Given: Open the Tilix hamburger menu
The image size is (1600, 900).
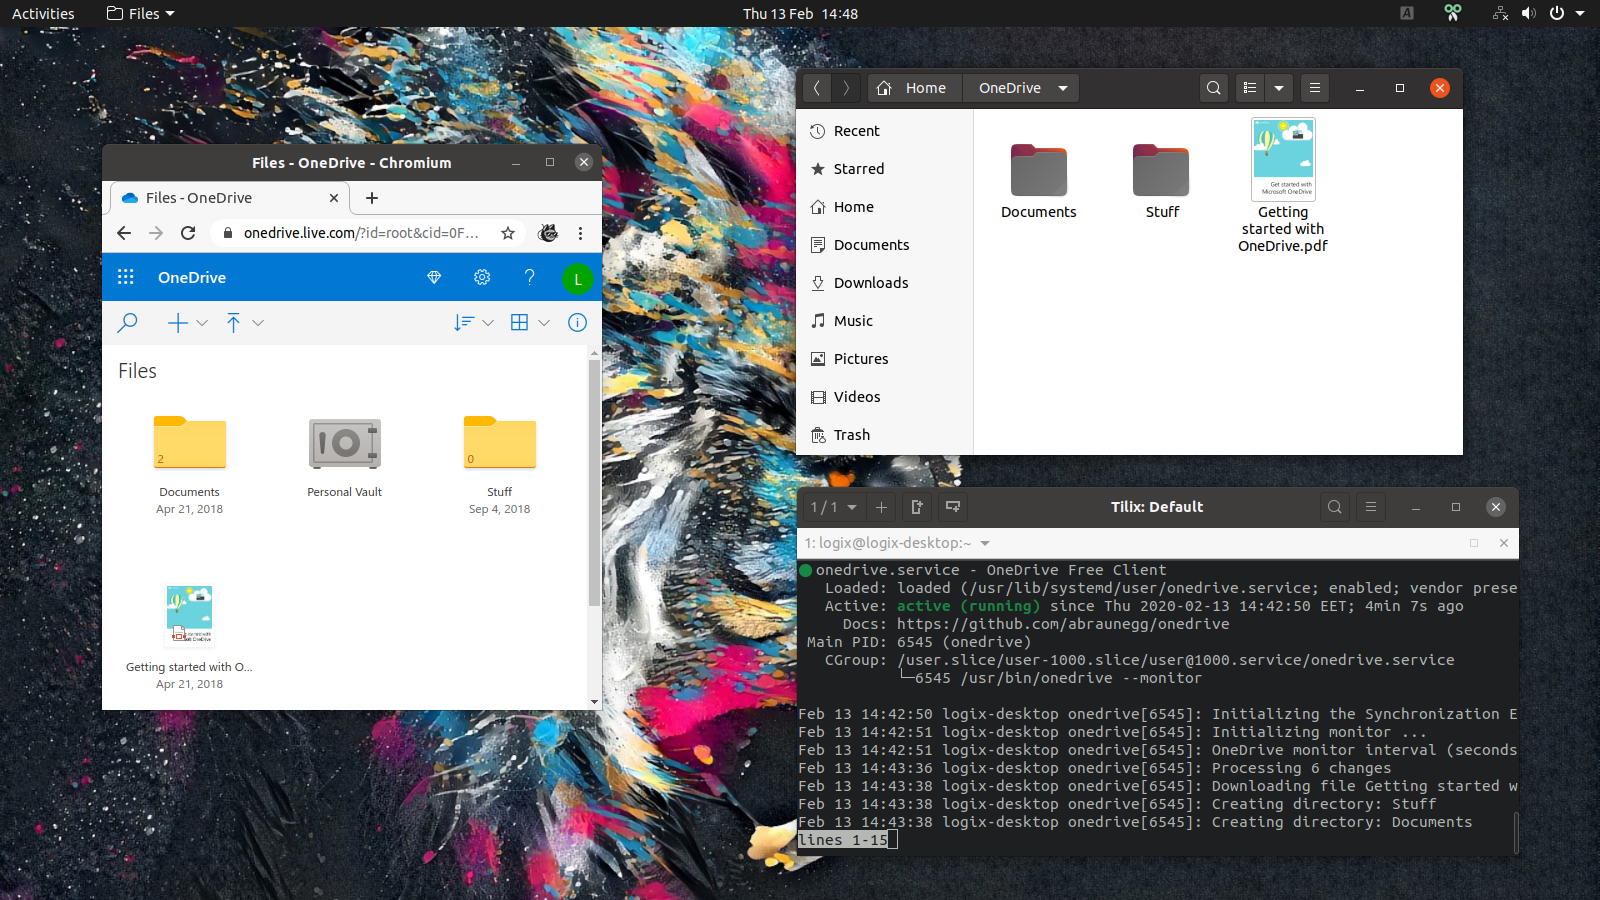Looking at the screenshot, I should click(1371, 507).
